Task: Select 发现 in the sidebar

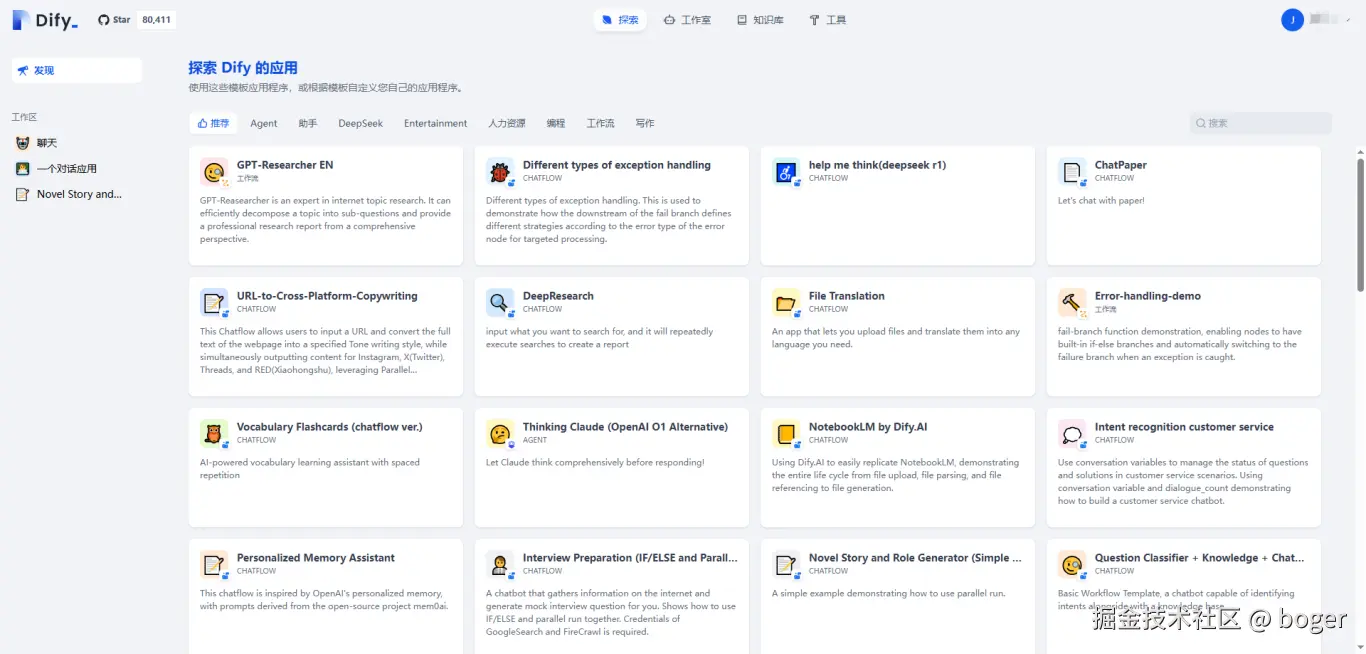Action: tap(77, 70)
